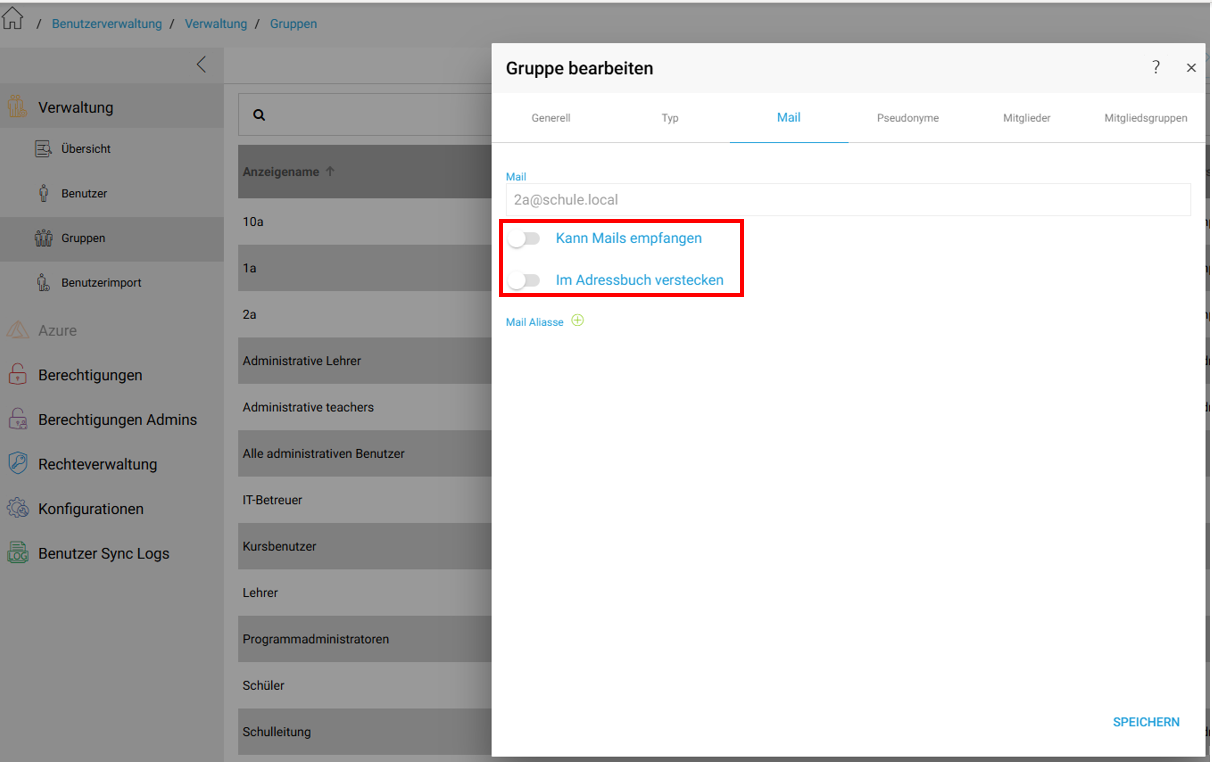
Task: Open Berechtigungen Admins via its lock icon
Action: pos(17,420)
